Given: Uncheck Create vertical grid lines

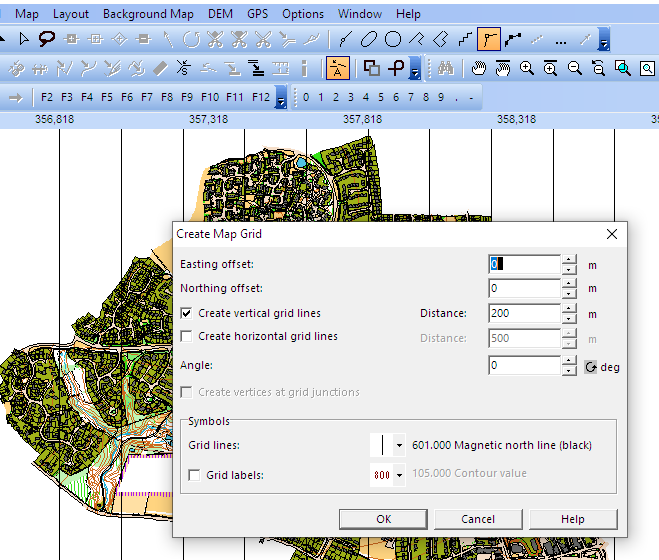Looking at the screenshot, I should tap(187, 314).
